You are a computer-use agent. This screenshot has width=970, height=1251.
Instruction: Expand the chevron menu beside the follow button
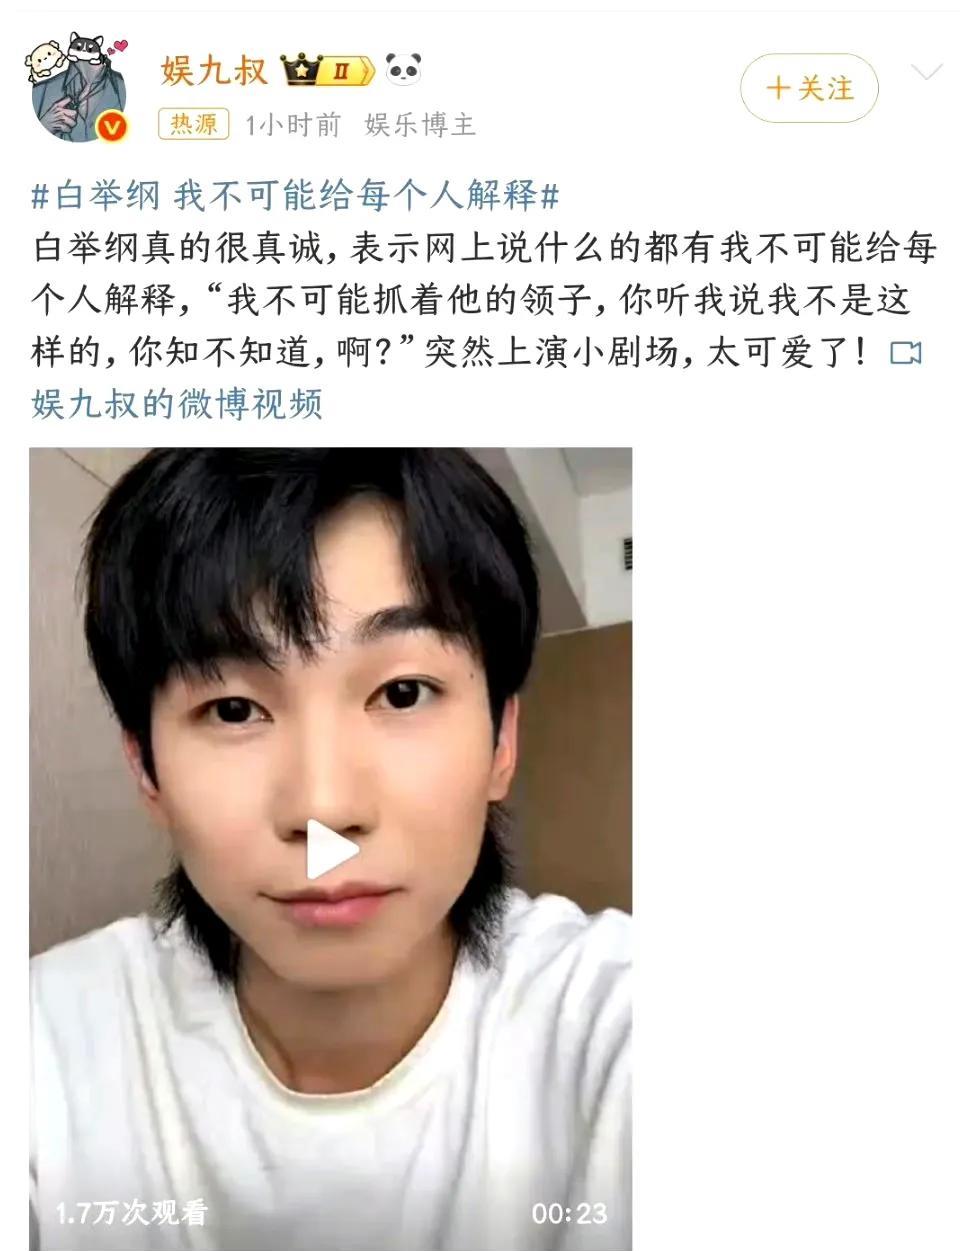927,72
